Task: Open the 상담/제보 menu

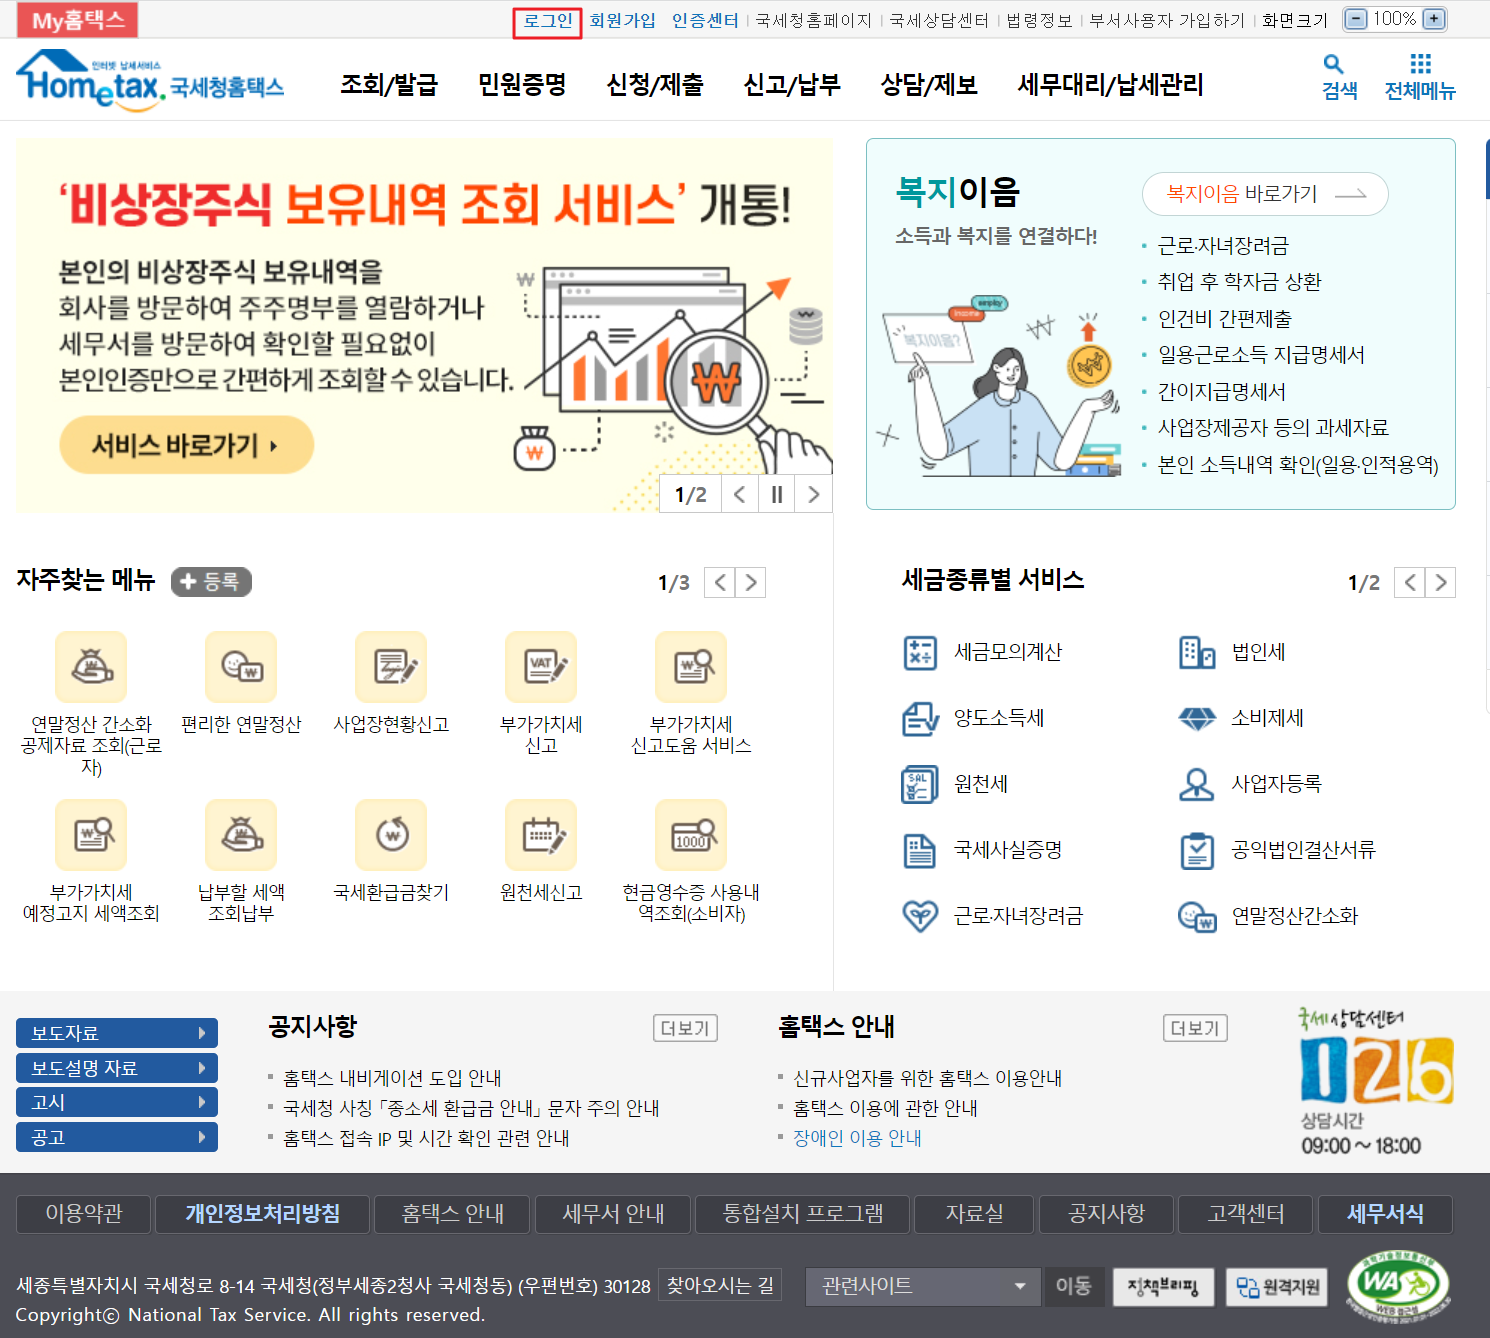Action: (929, 85)
